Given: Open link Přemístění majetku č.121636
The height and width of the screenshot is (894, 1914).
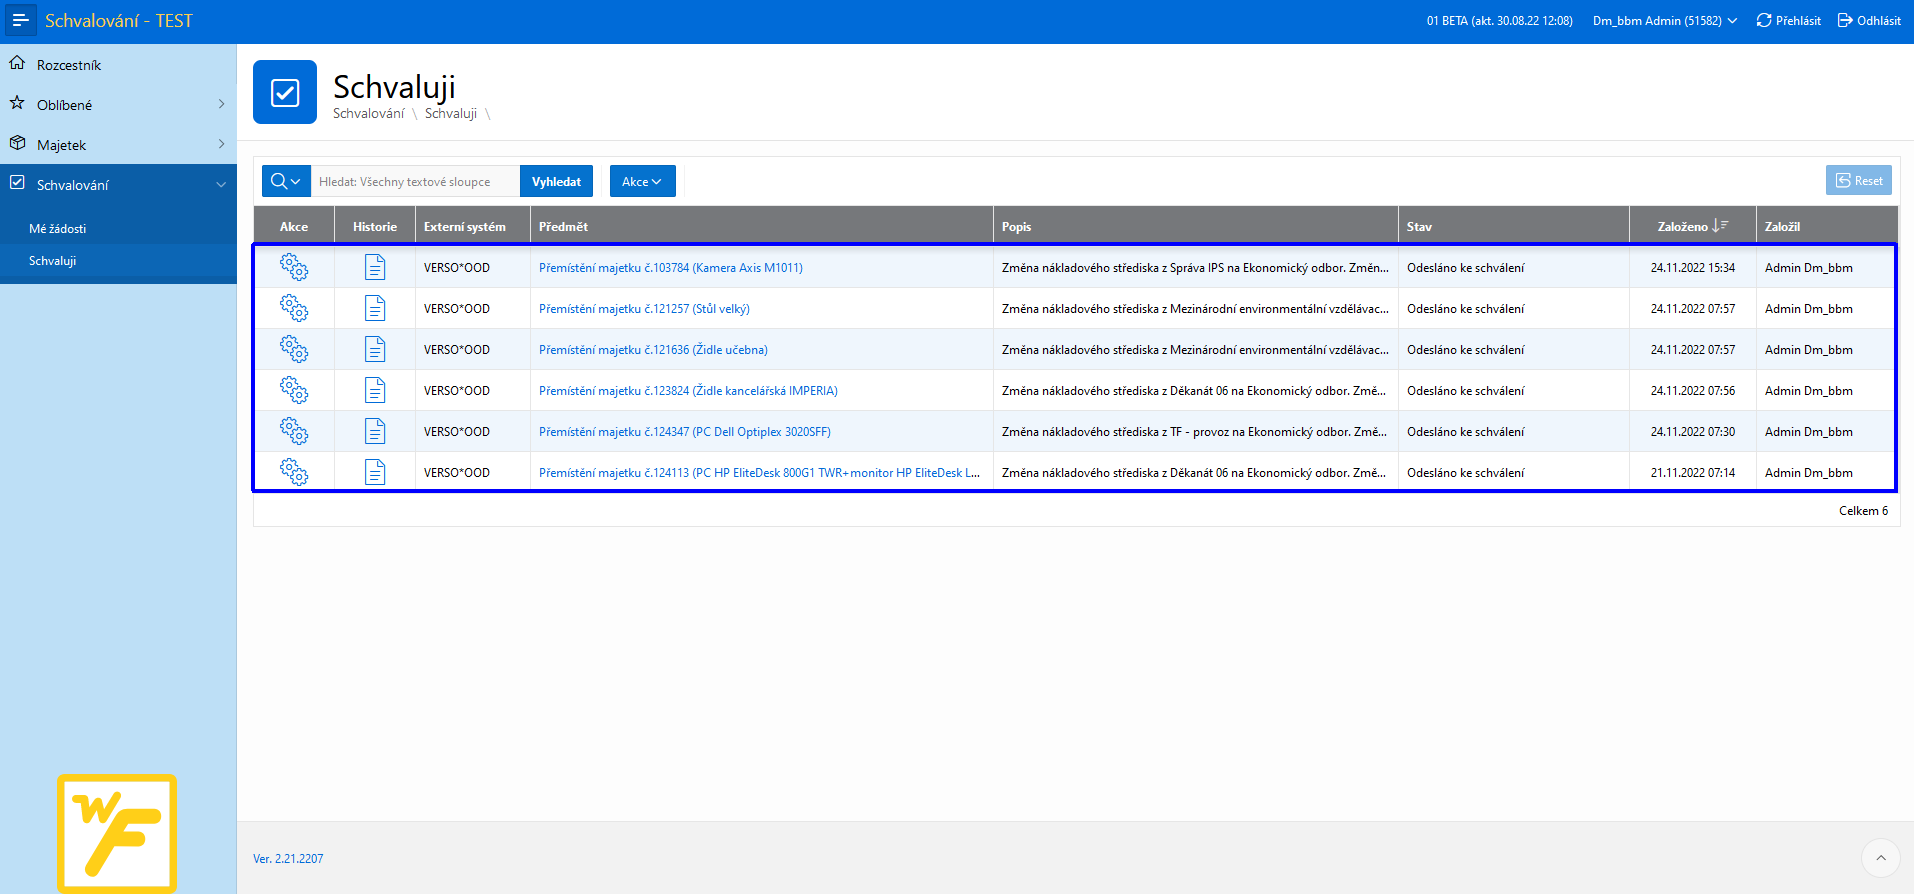Looking at the screenshot, I should pyautogui.click(x=653, y=349).
